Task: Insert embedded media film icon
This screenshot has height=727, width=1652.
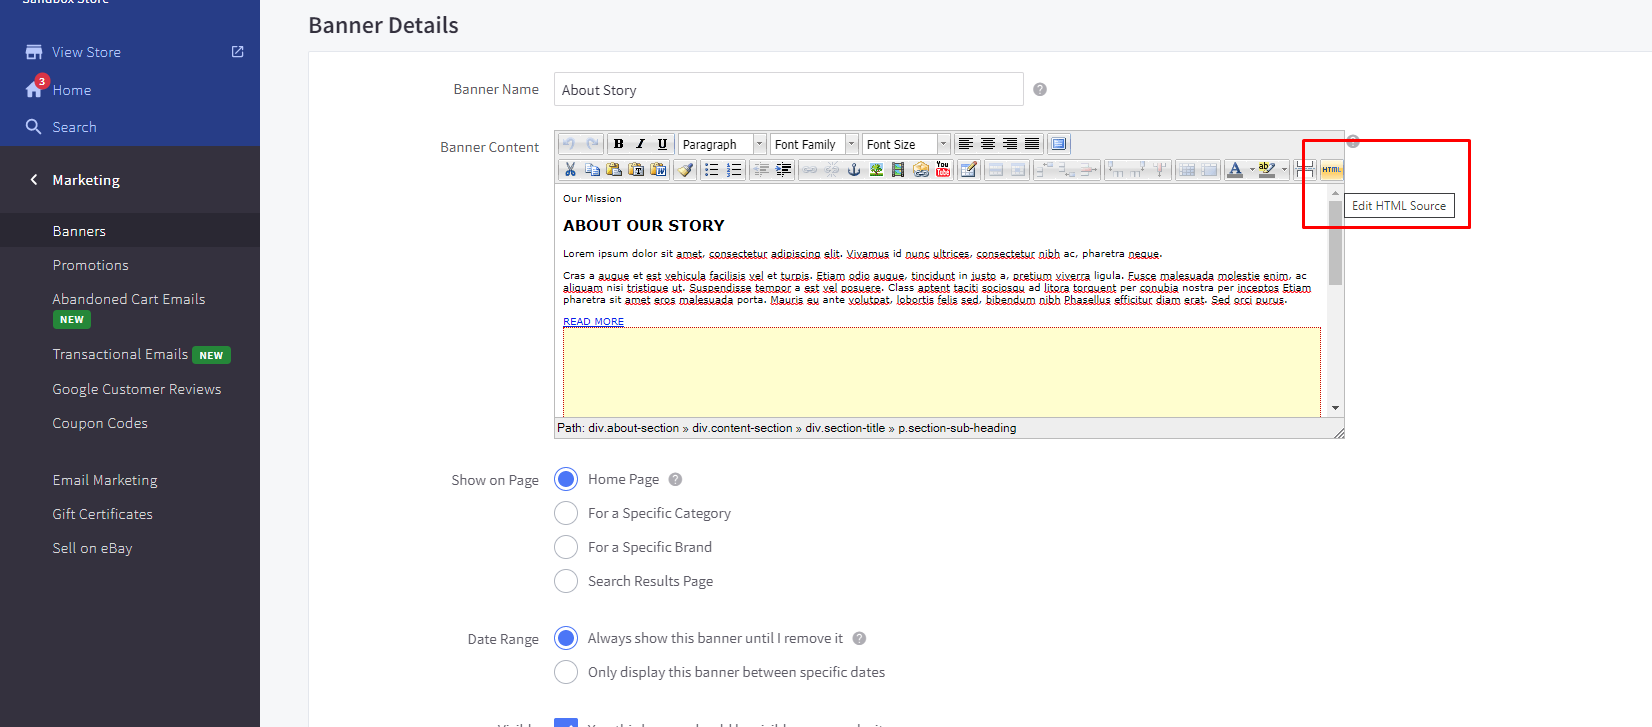Action: [898, 170]
